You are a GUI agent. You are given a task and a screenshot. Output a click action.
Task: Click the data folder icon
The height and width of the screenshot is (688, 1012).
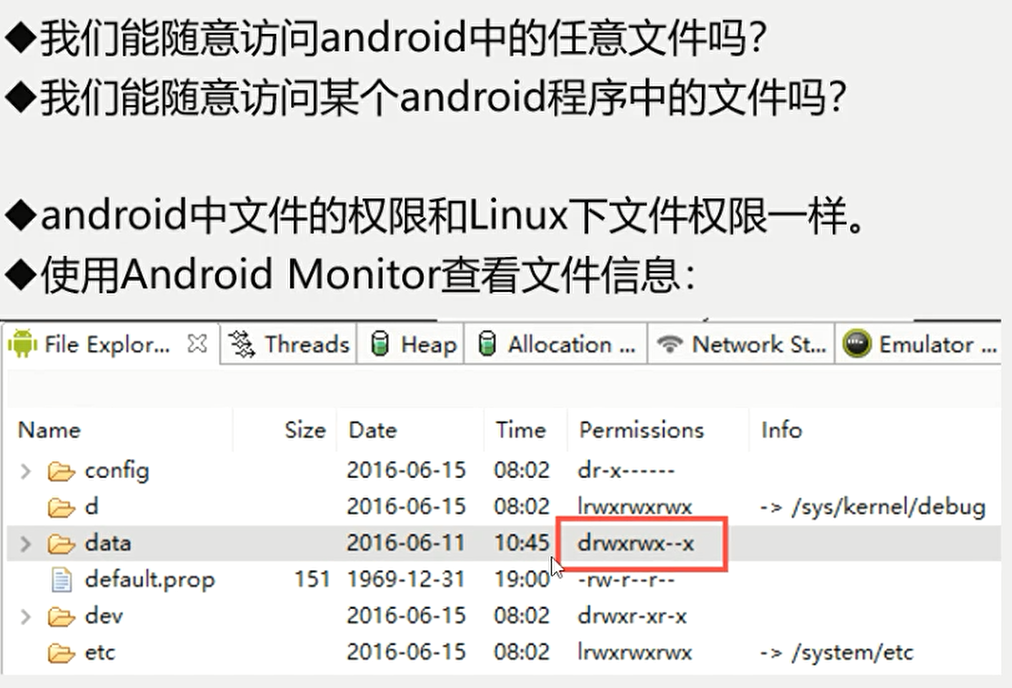(x=61, y=544)
